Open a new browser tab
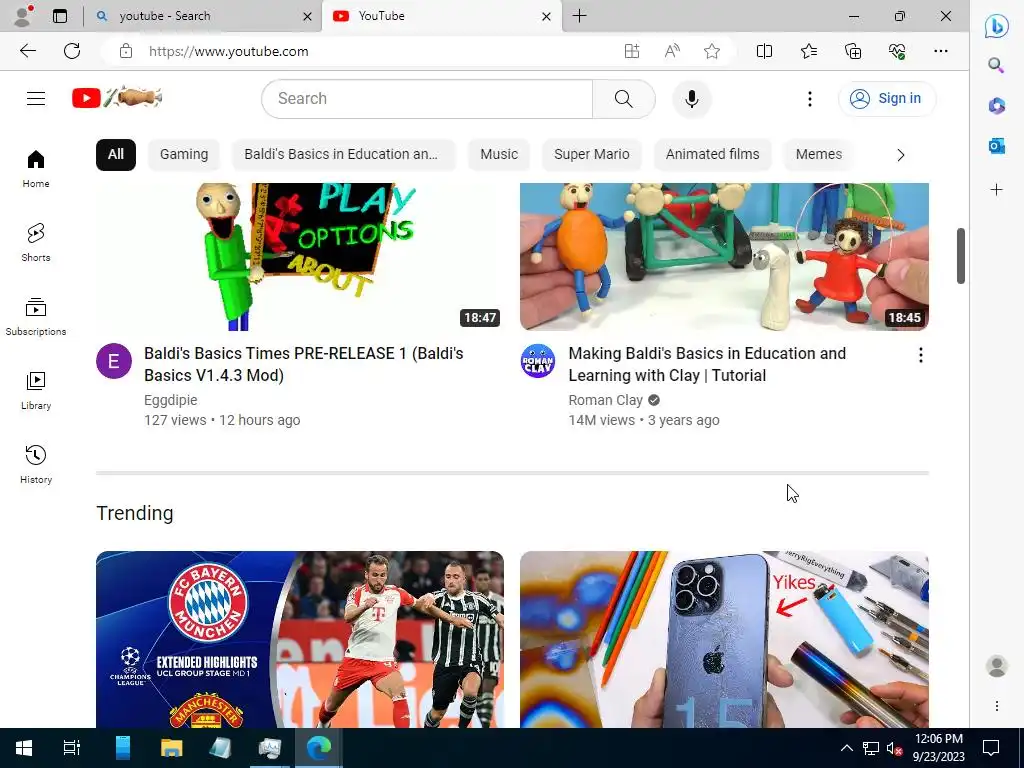This screenshot has width=1024, height=768. (579, 16)
